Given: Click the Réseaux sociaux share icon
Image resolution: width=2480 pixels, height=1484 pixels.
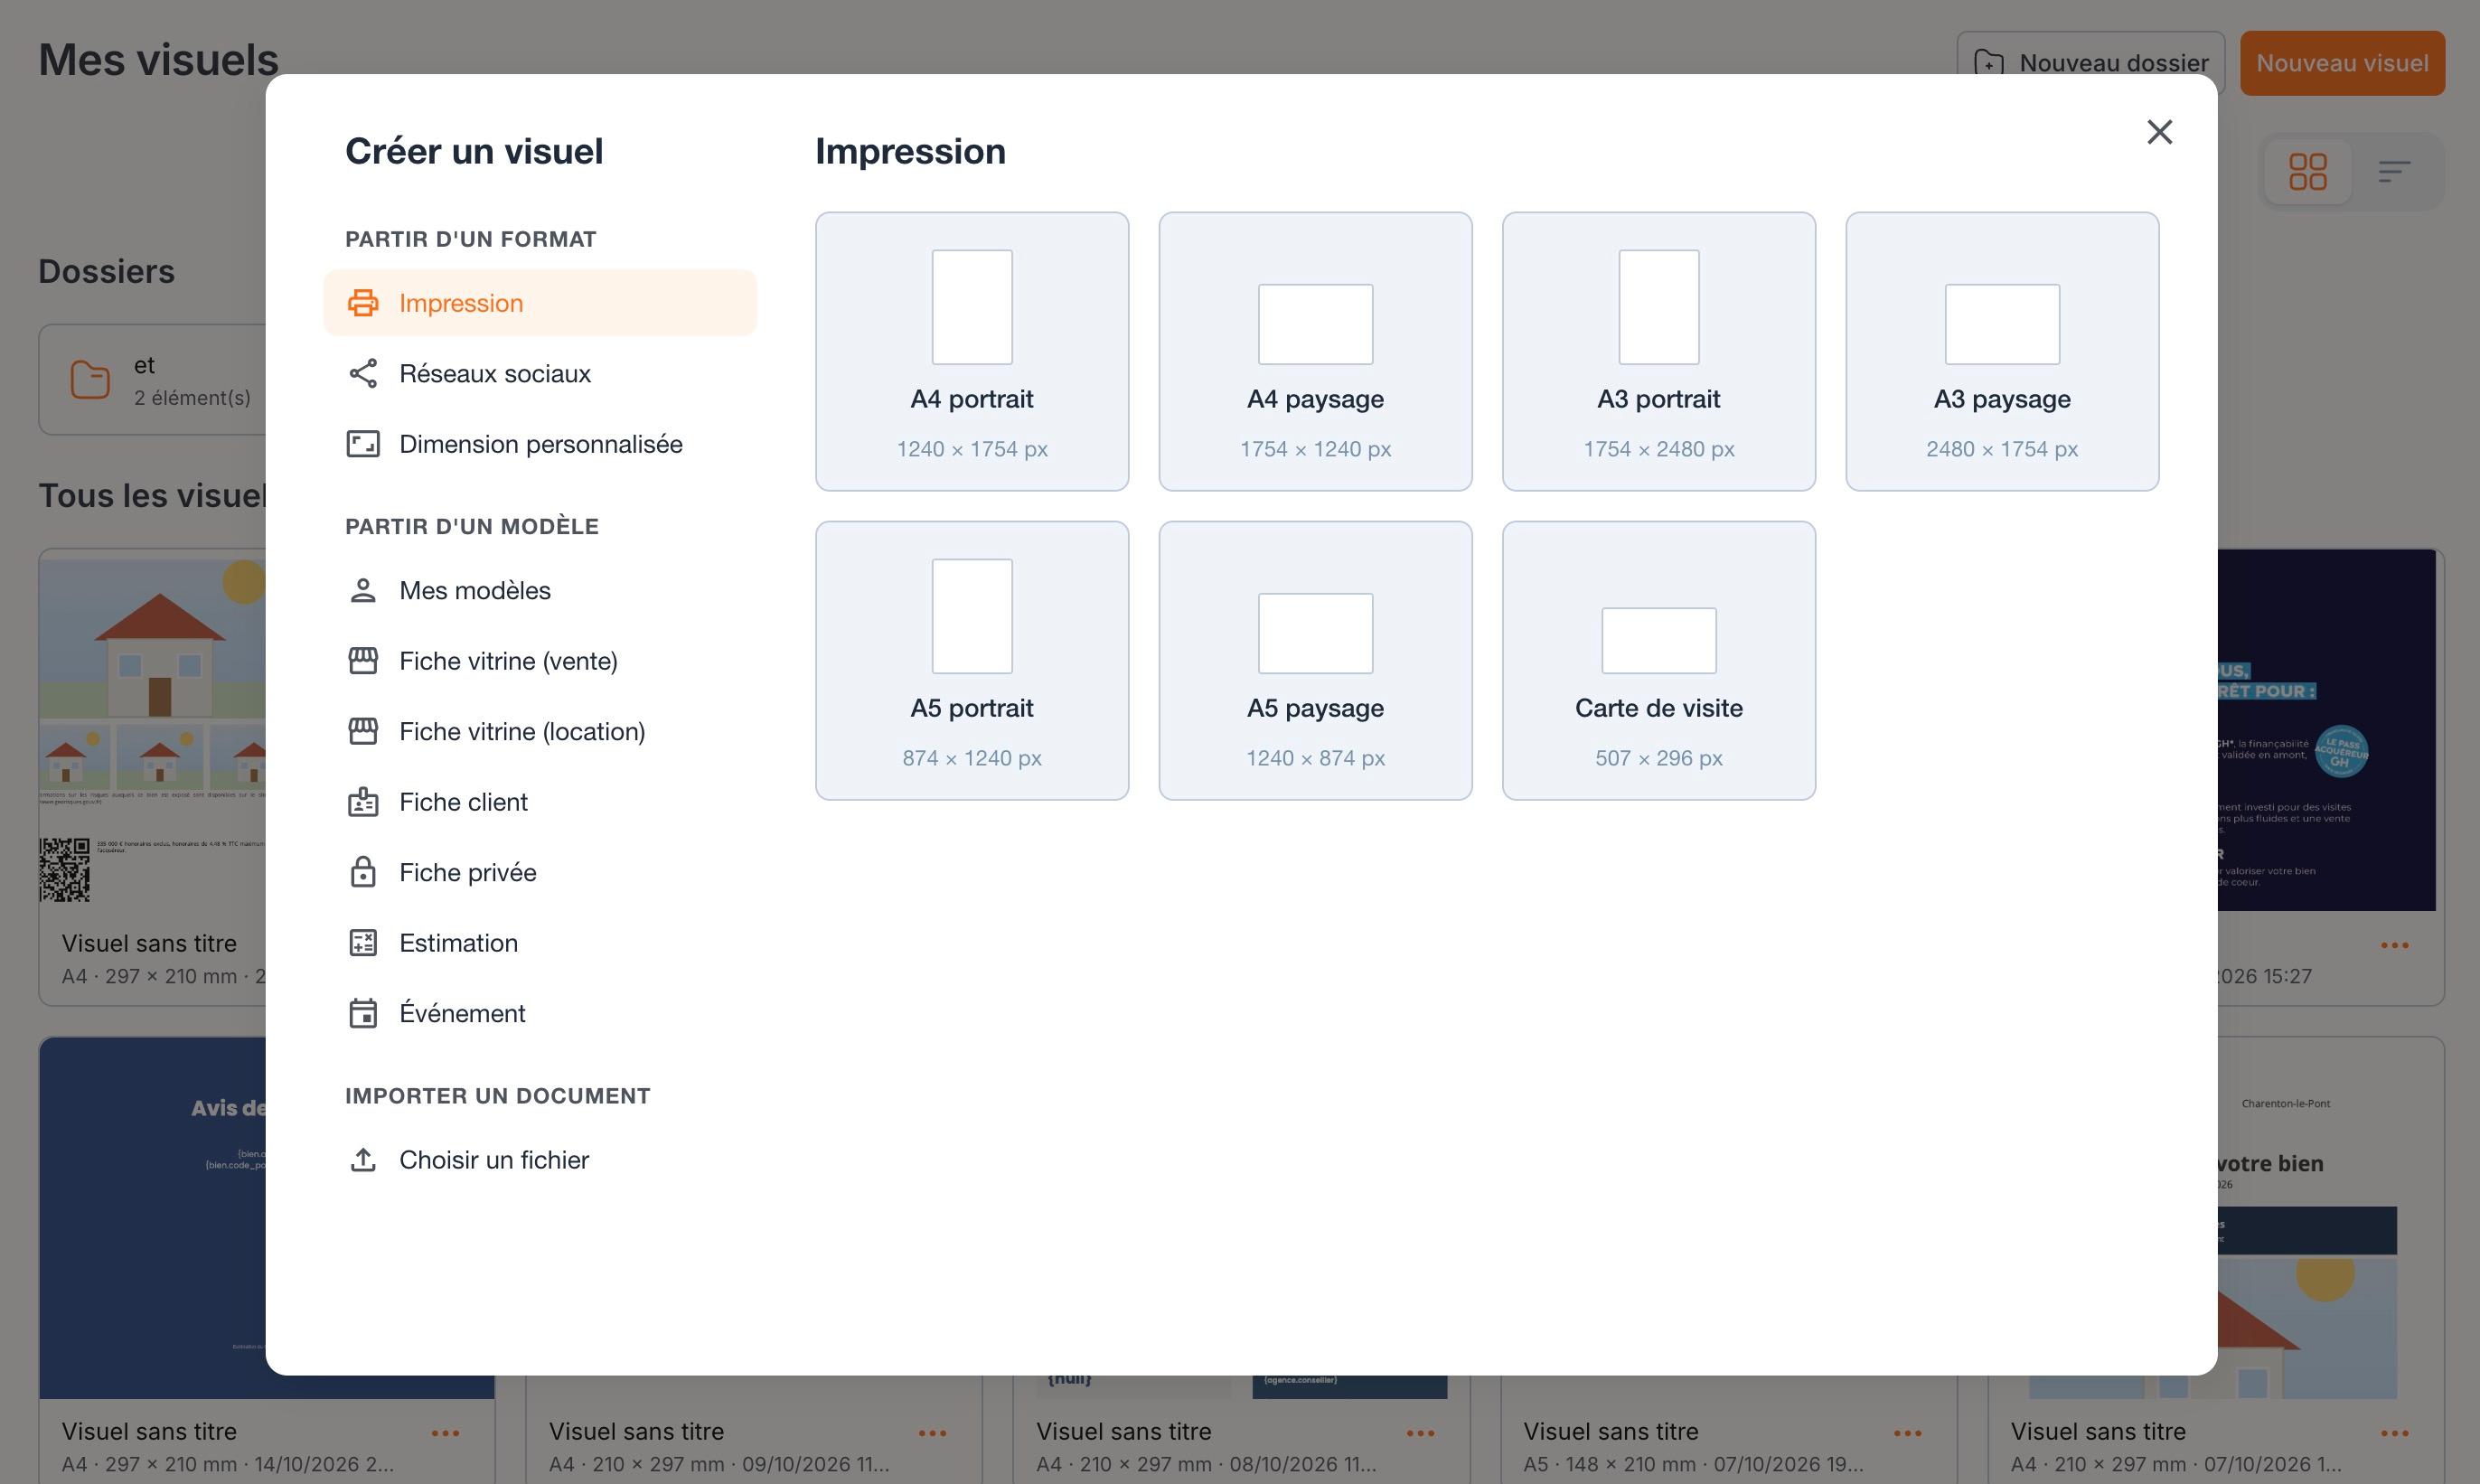Looking at the screenshot, I should (363, 373).
